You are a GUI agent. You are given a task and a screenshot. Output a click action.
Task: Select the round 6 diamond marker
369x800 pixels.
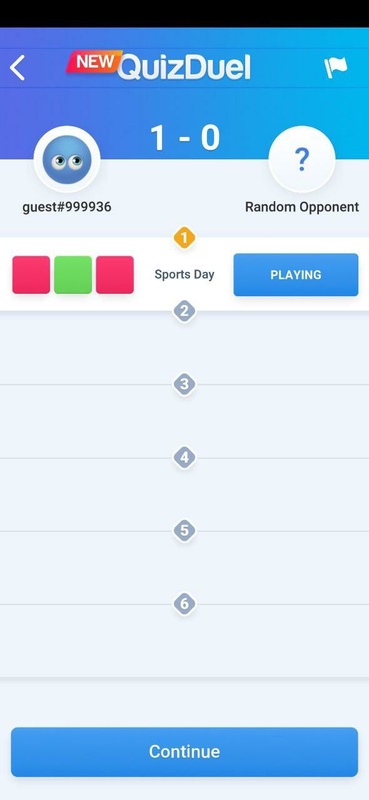click(184, 604)
